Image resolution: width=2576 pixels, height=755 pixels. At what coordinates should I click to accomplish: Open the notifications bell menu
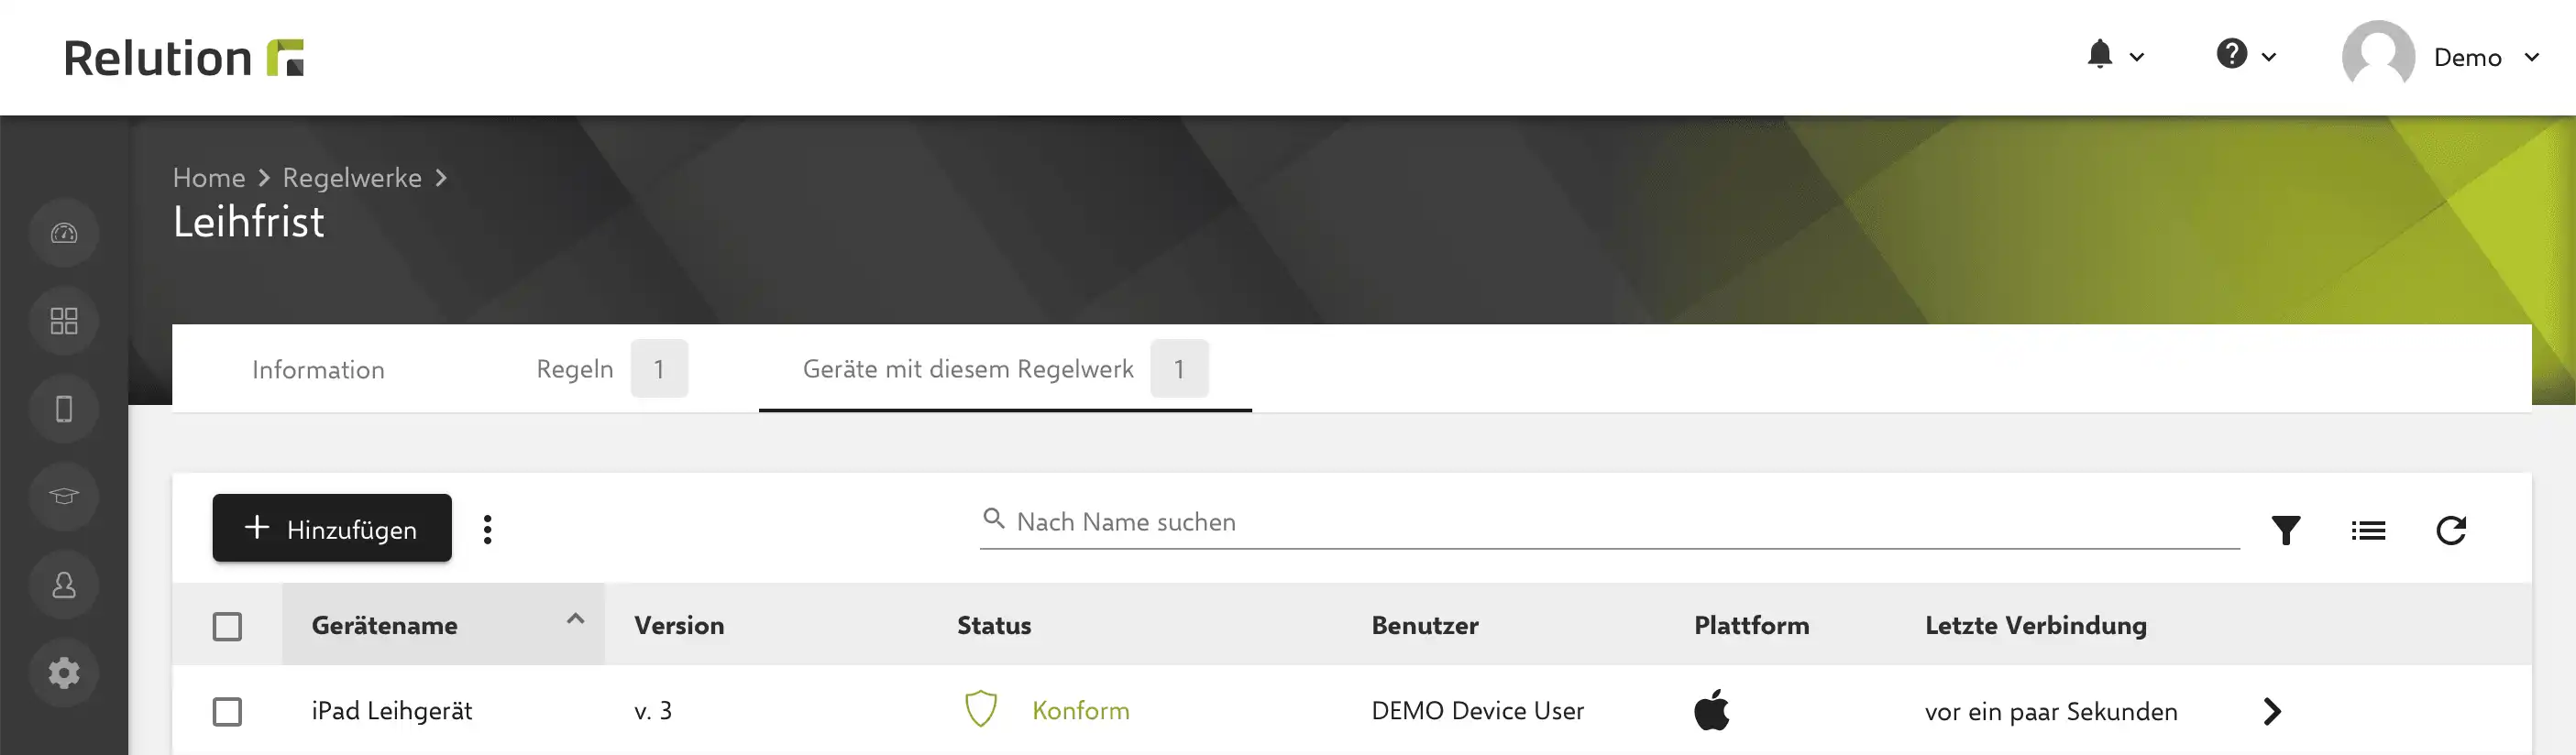(2099, 54)
